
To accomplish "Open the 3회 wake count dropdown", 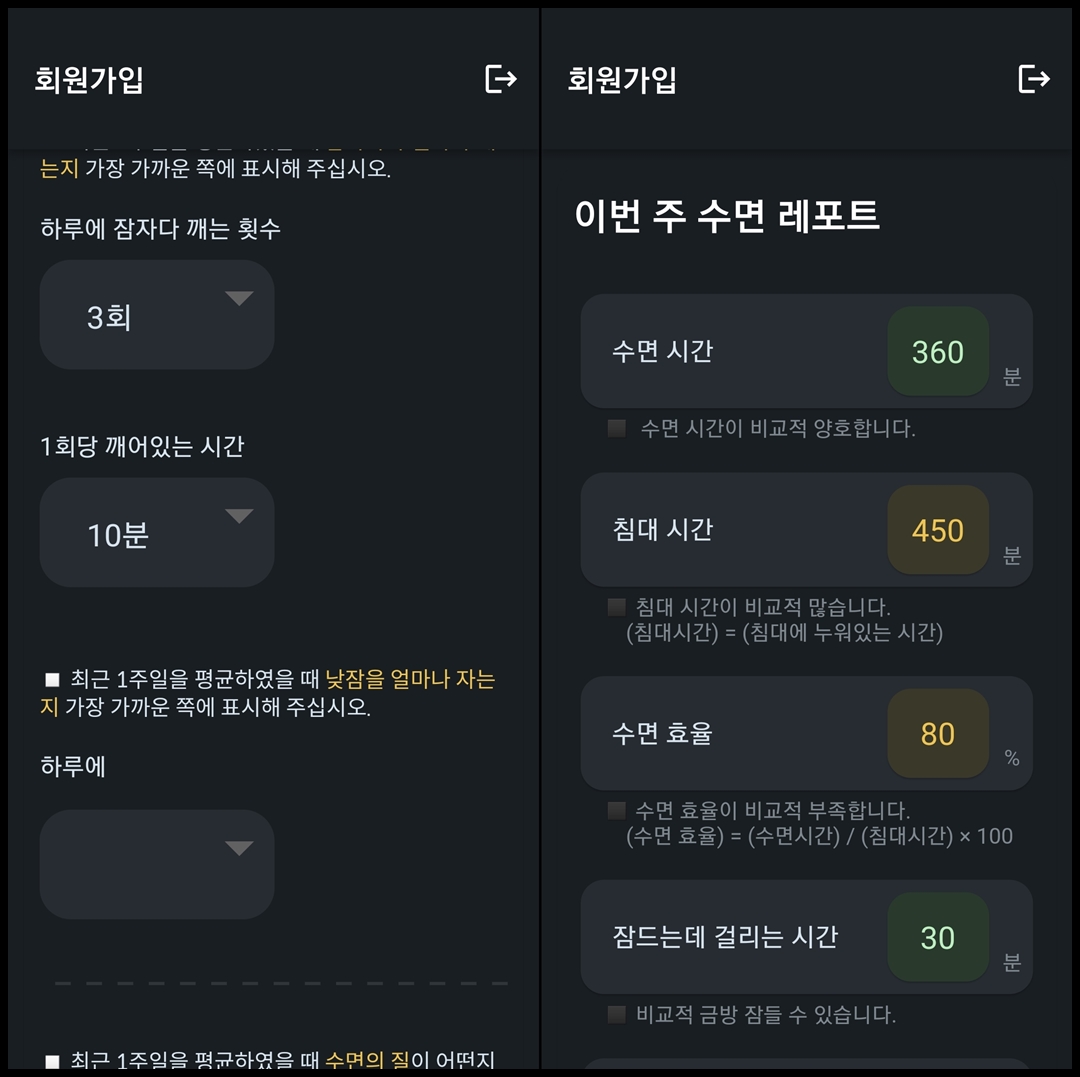I will coord(156,314).
